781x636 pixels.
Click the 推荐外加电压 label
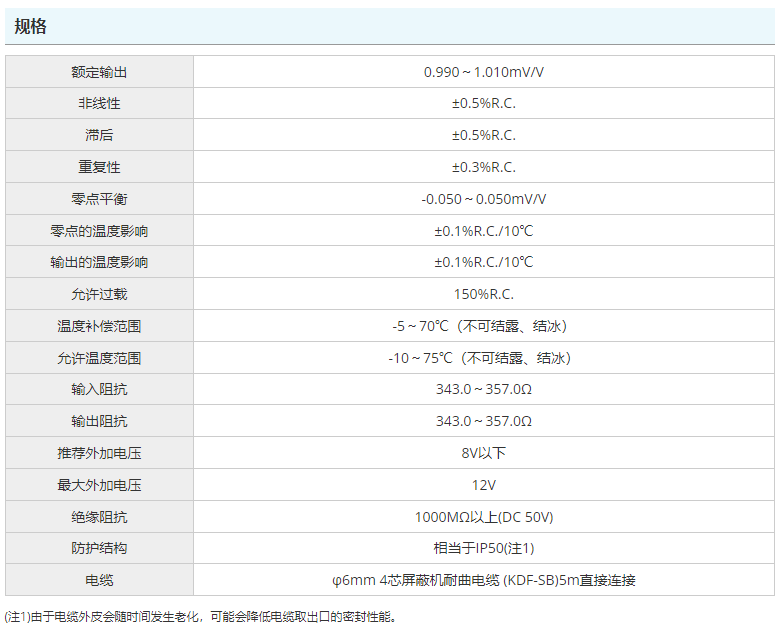(99, 453)
